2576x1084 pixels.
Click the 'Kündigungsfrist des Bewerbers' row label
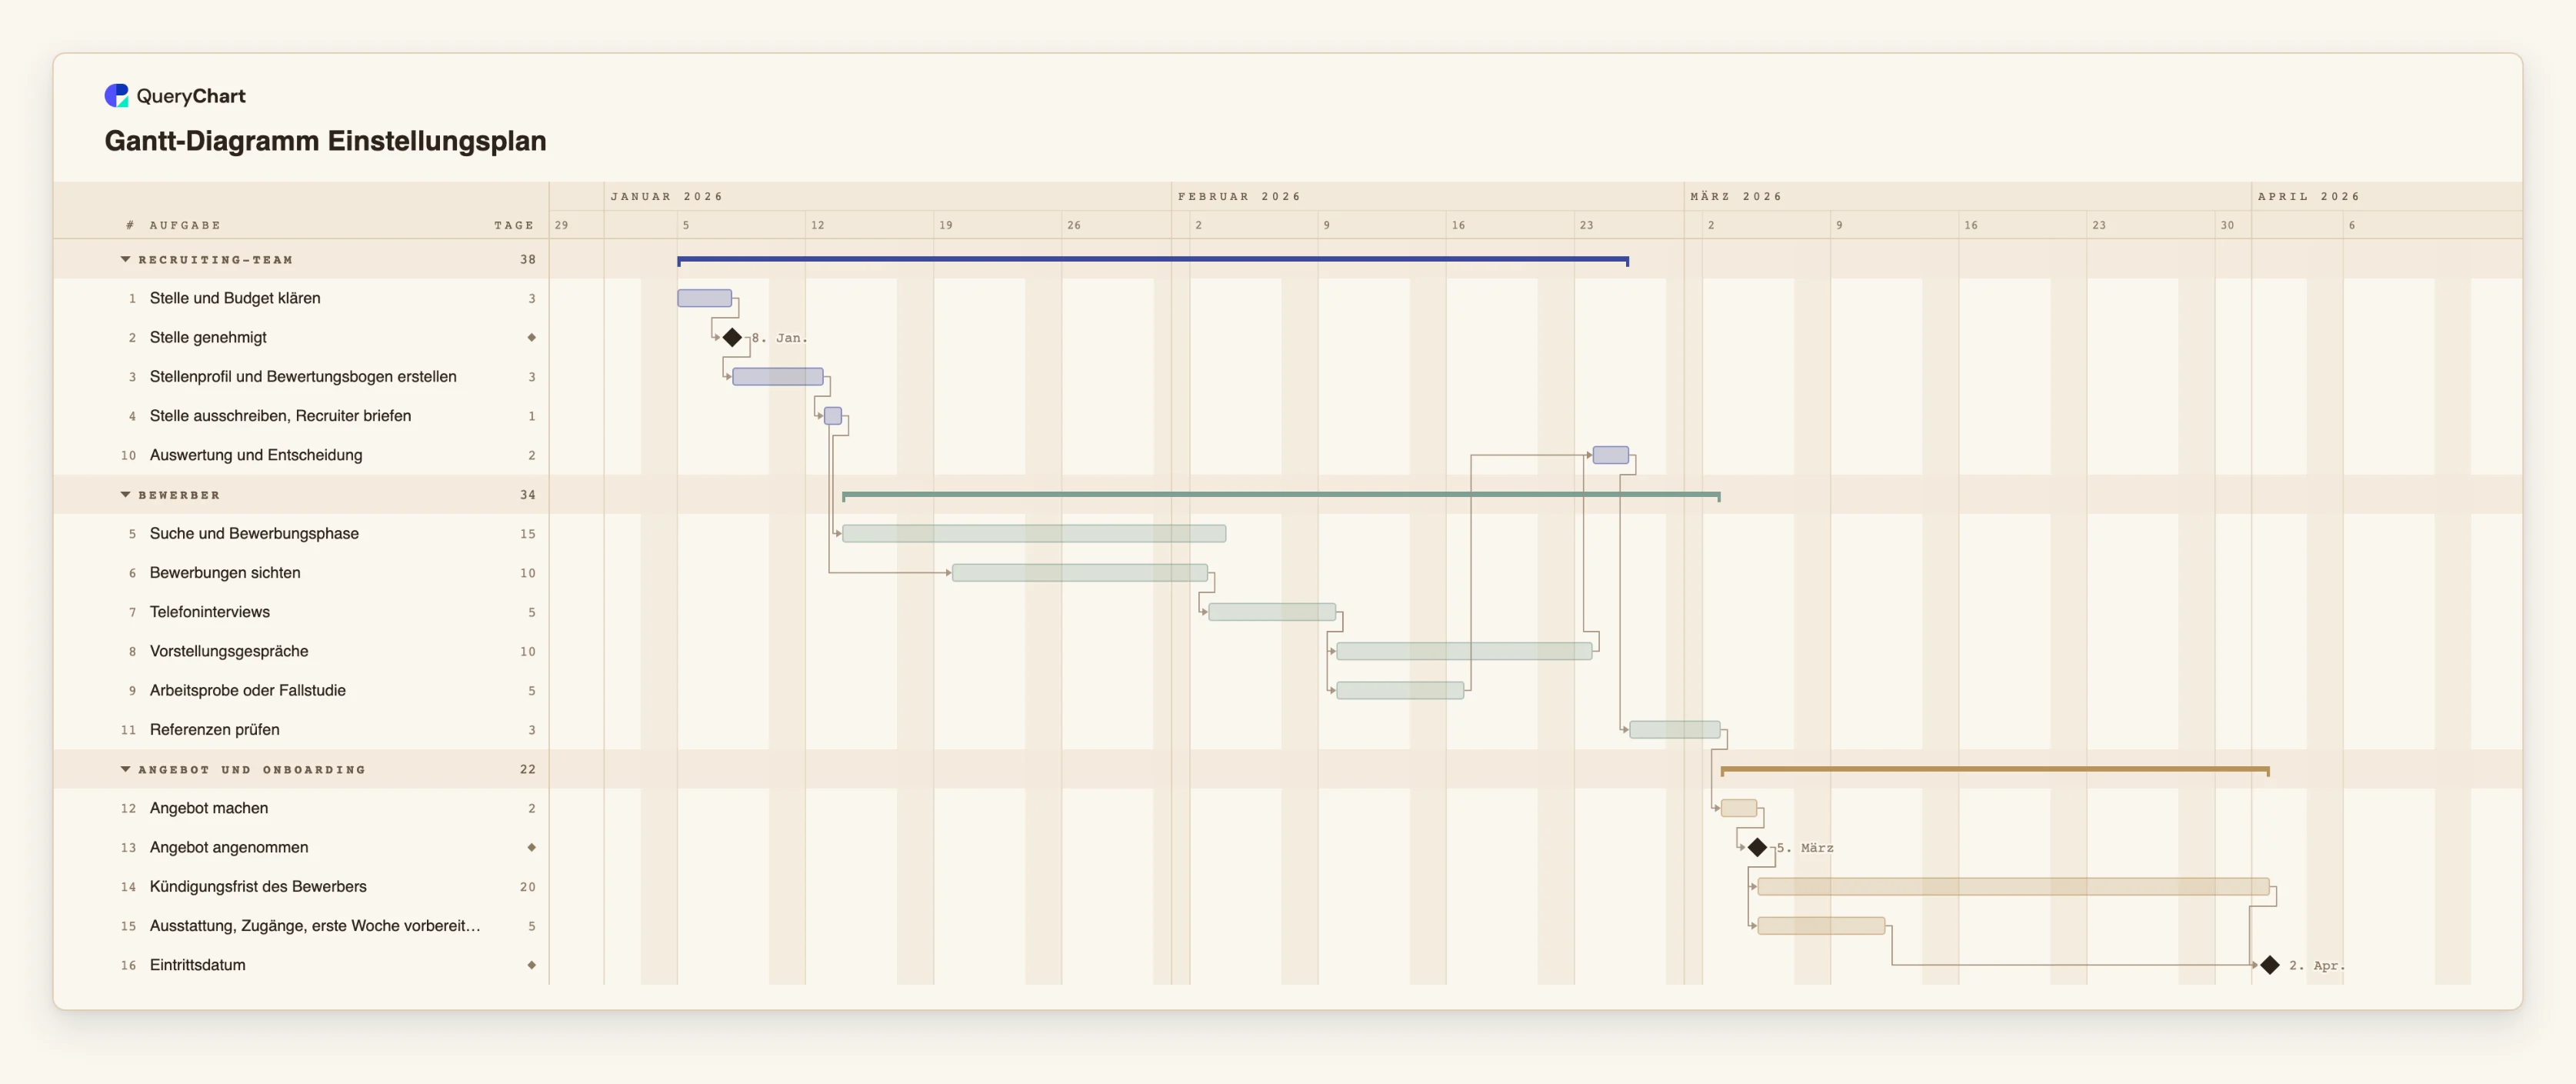[x=258, y=887]
